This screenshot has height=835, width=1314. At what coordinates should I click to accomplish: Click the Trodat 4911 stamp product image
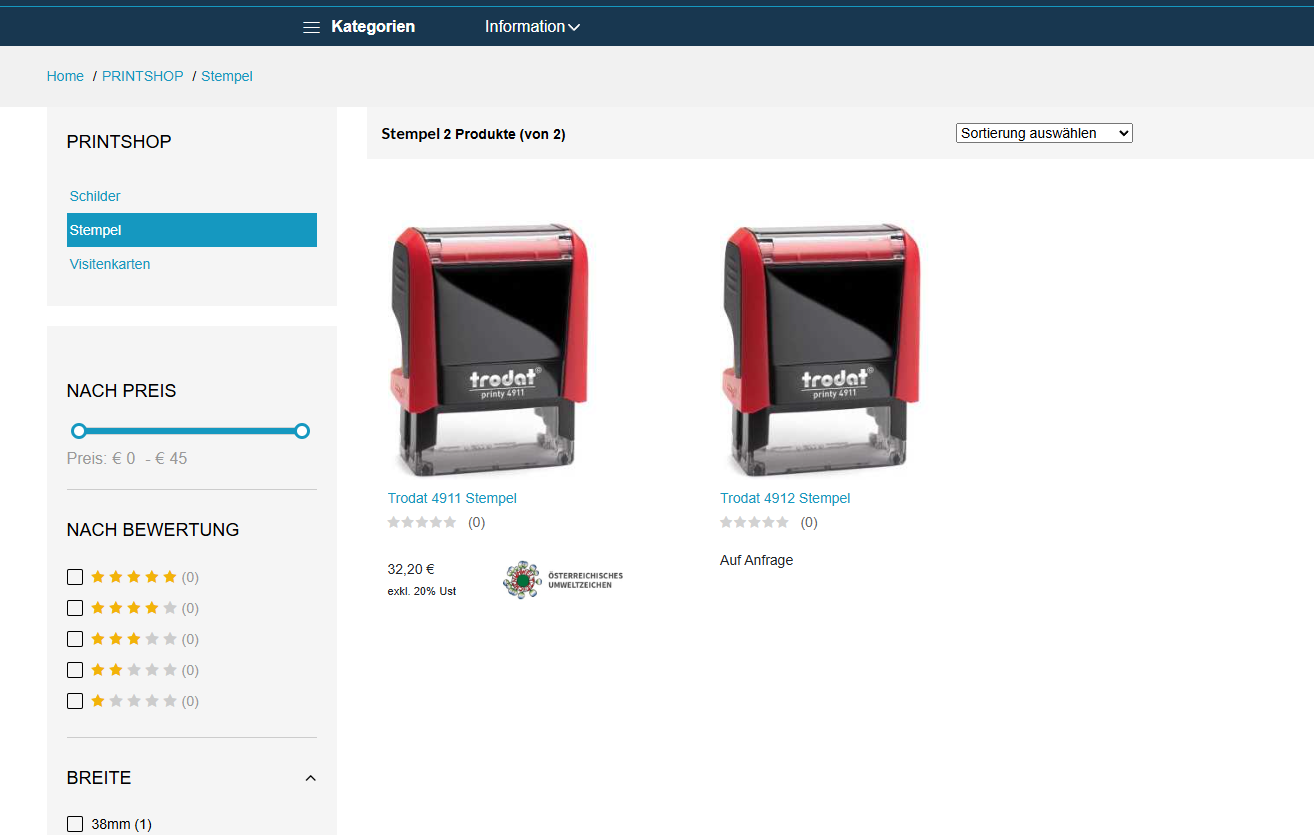click(x=488, y=351)
